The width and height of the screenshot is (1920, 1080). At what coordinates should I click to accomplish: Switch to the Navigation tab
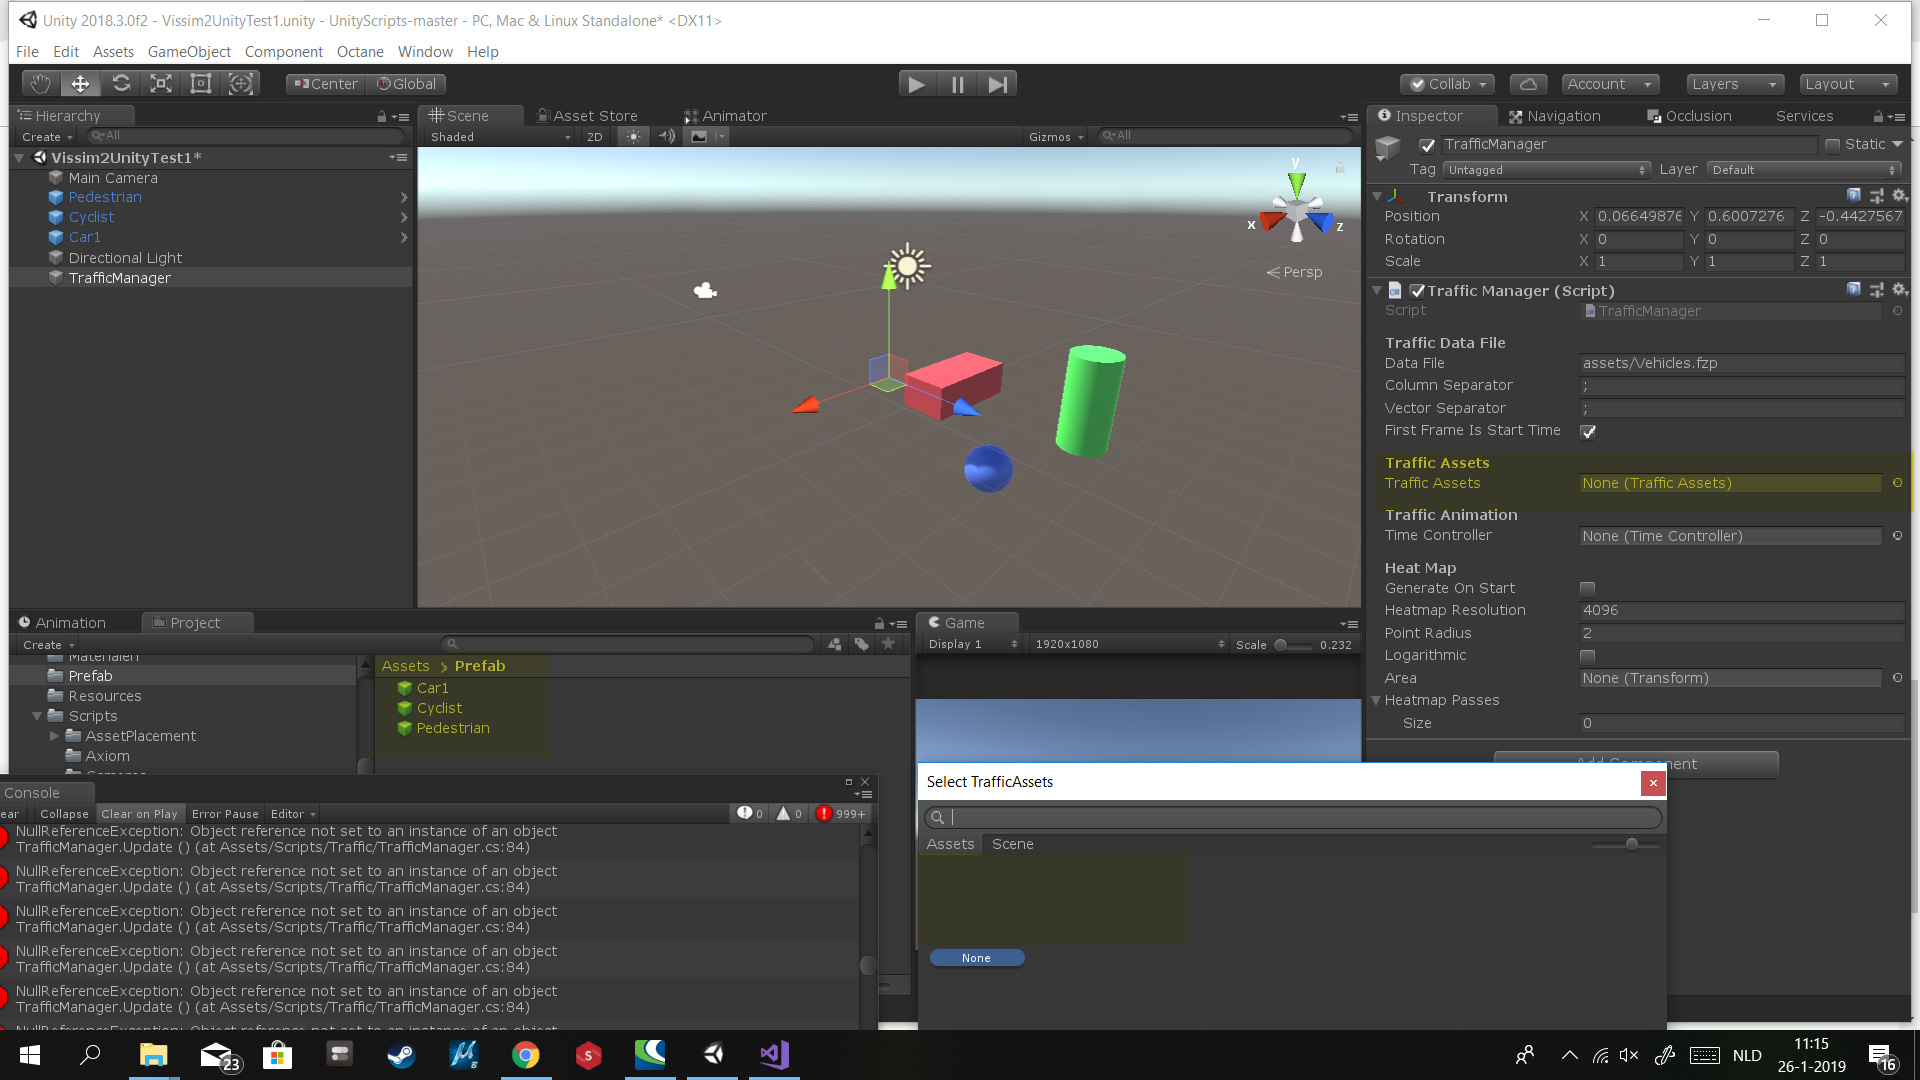tap(1555, 116)
